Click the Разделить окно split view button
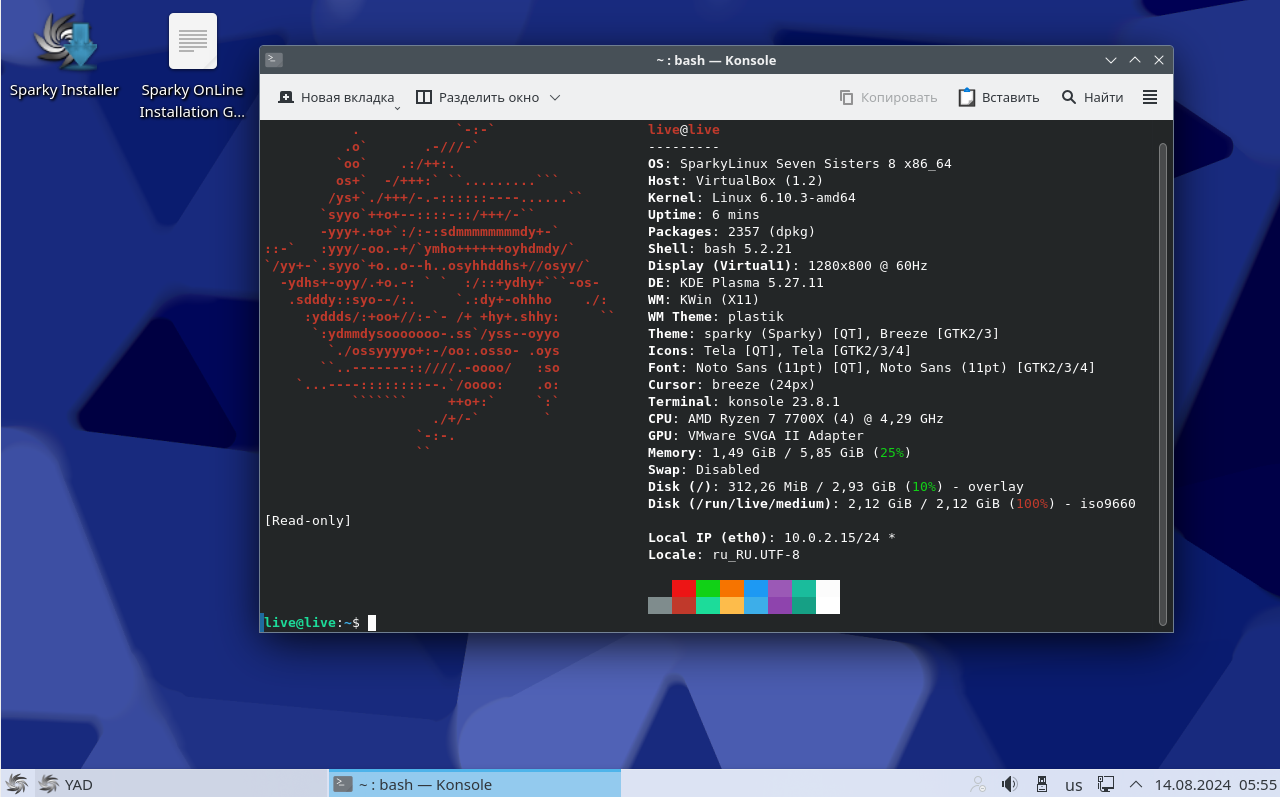The image size is (1280, 797). [x=477, y=97]
